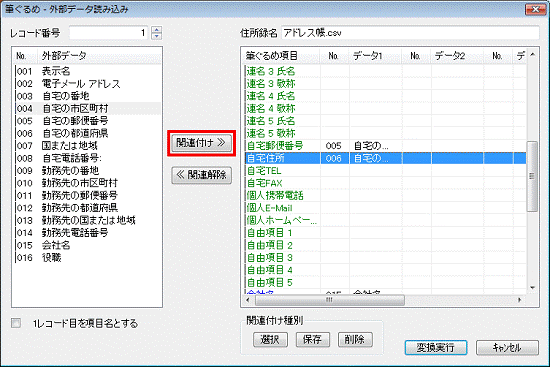Image resolution: width=550 pixels, height=367 pixels.
Task: Select row 002 電子メール アドレス
Action: coord(87,84)
